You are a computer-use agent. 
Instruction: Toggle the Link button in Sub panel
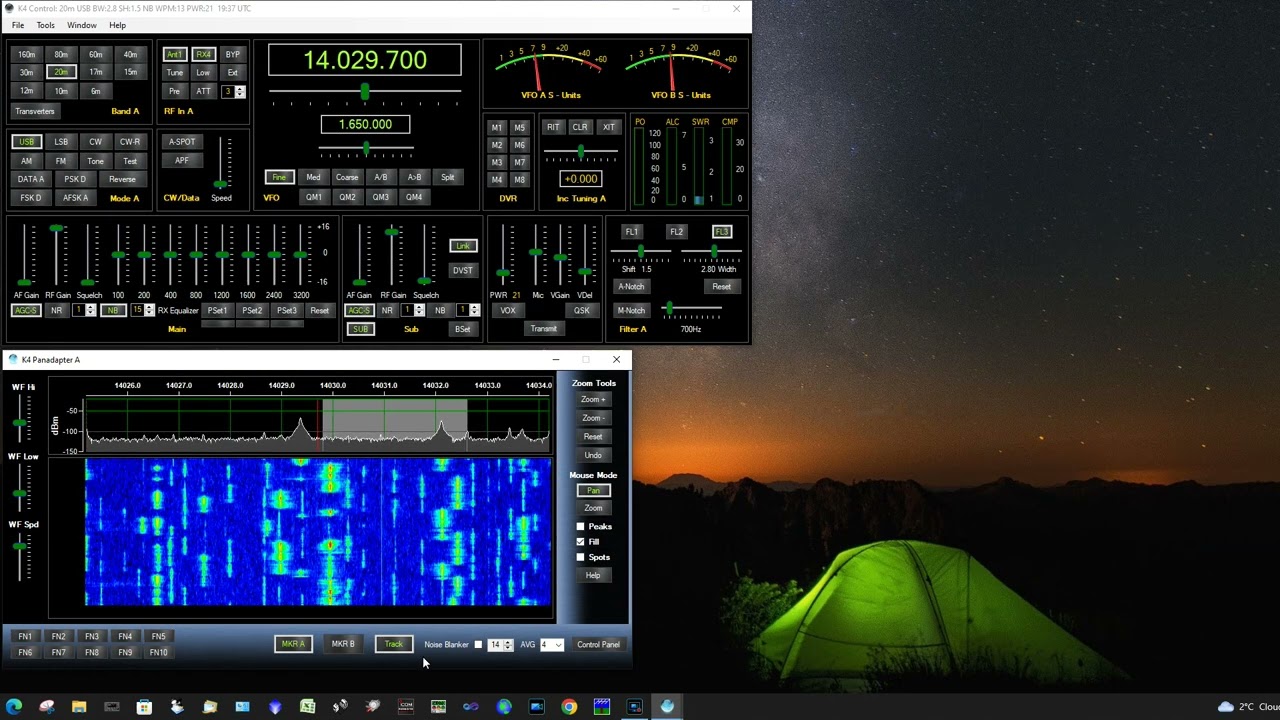pos(462,246)
